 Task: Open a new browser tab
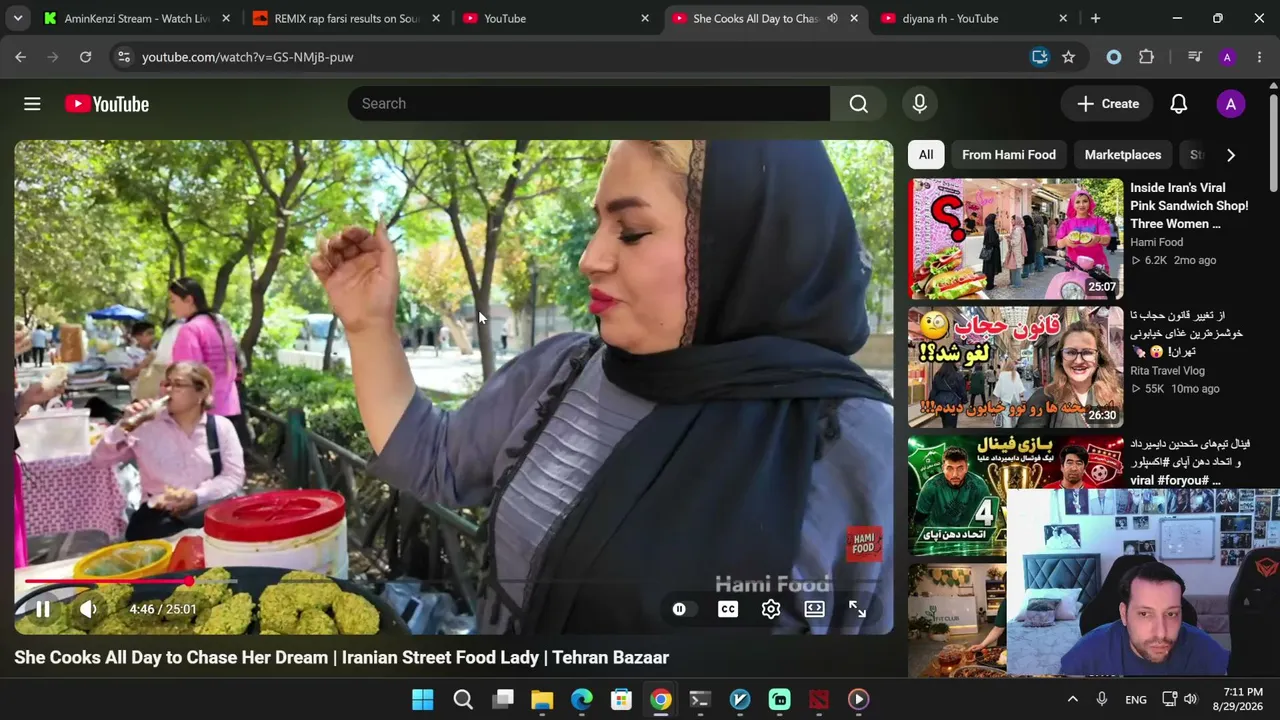coord(1095,18)
